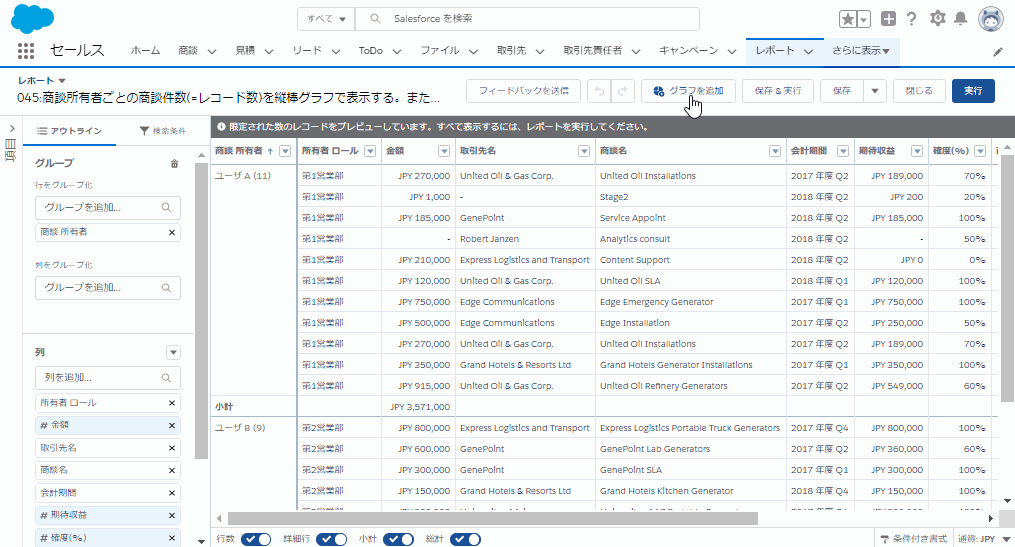
Task: Go to the ホーム nav tab
Action: 145,50
